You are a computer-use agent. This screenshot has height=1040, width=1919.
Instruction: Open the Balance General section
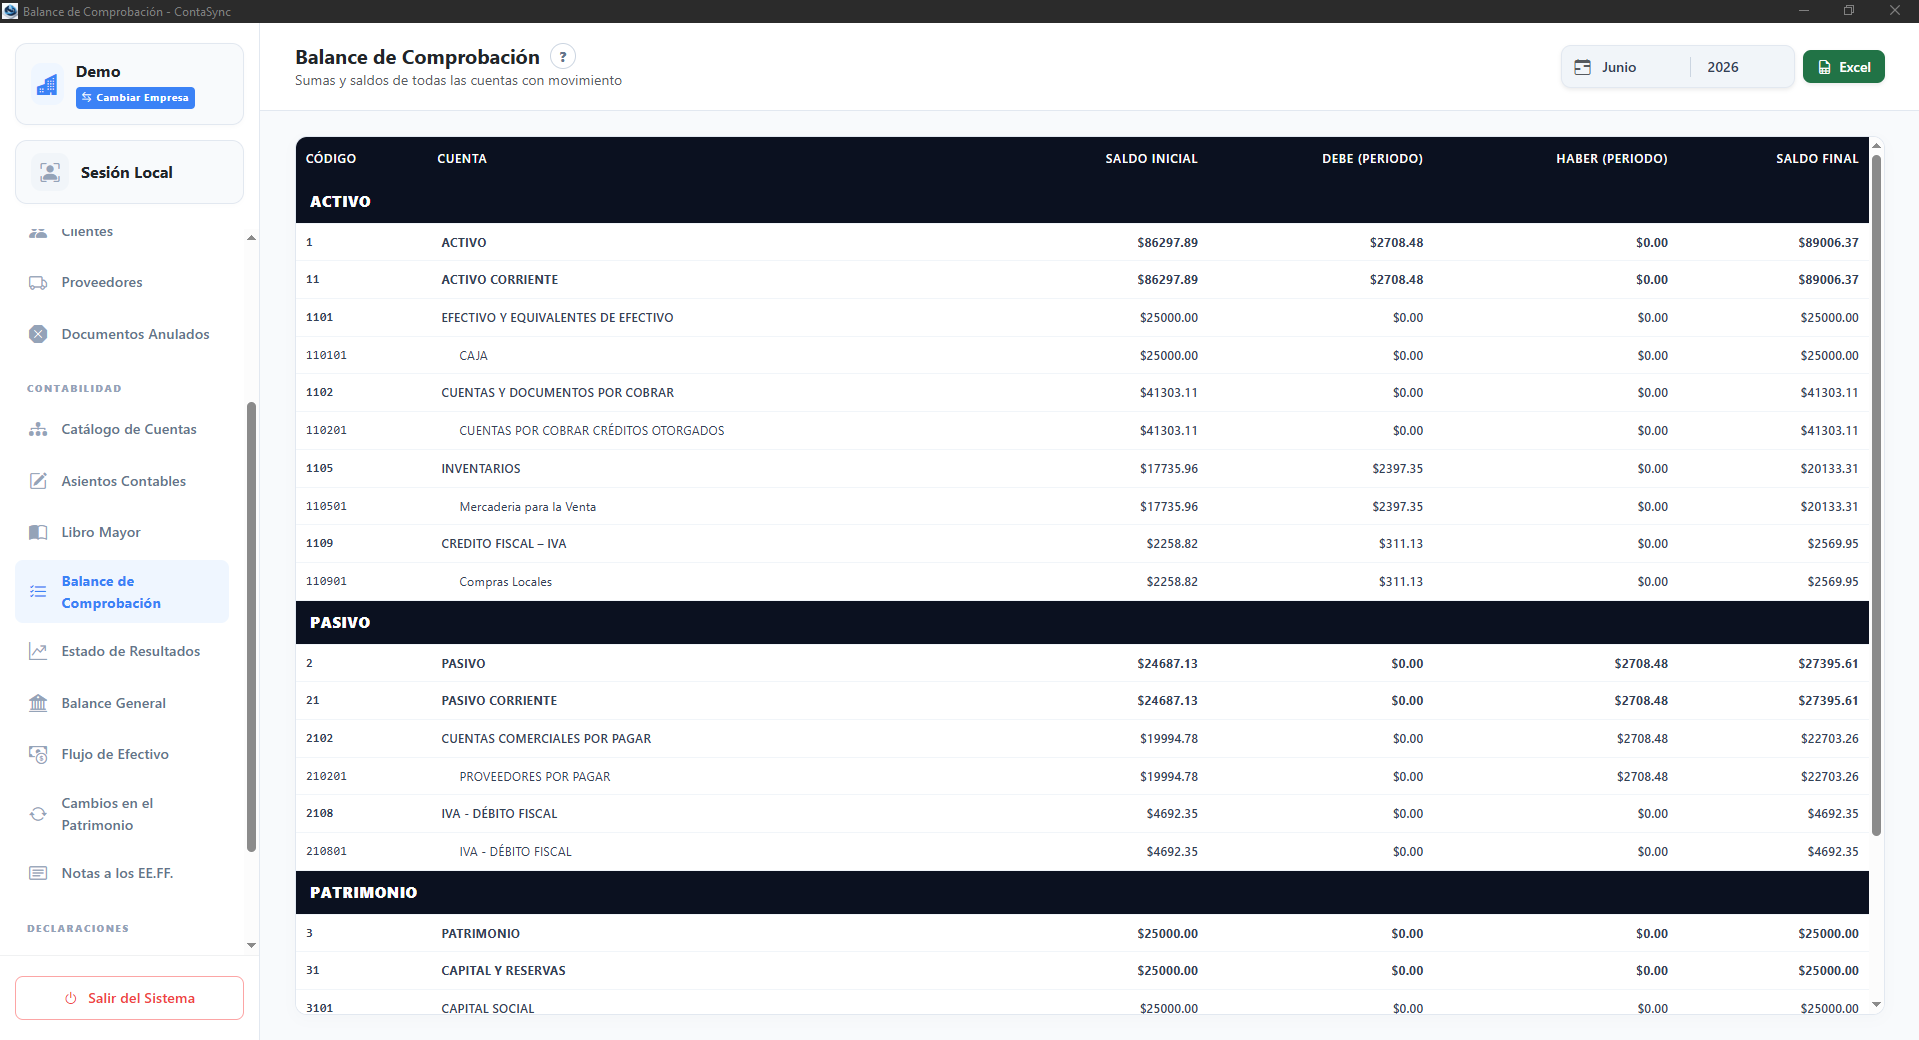coord(122,703)
